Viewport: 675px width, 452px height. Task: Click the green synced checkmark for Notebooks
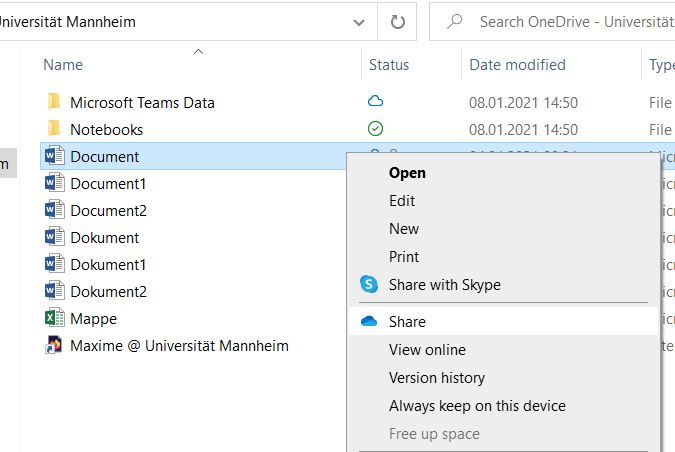[x=375, y=129]
